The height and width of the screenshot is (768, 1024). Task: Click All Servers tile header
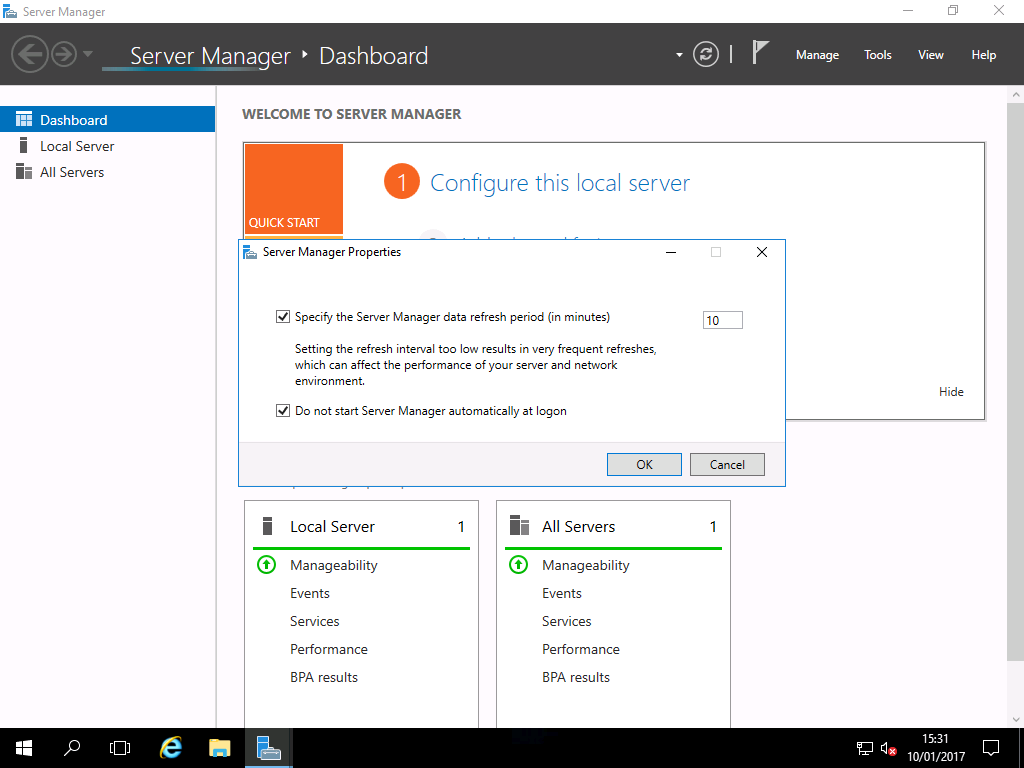click(x=613, y=526)
